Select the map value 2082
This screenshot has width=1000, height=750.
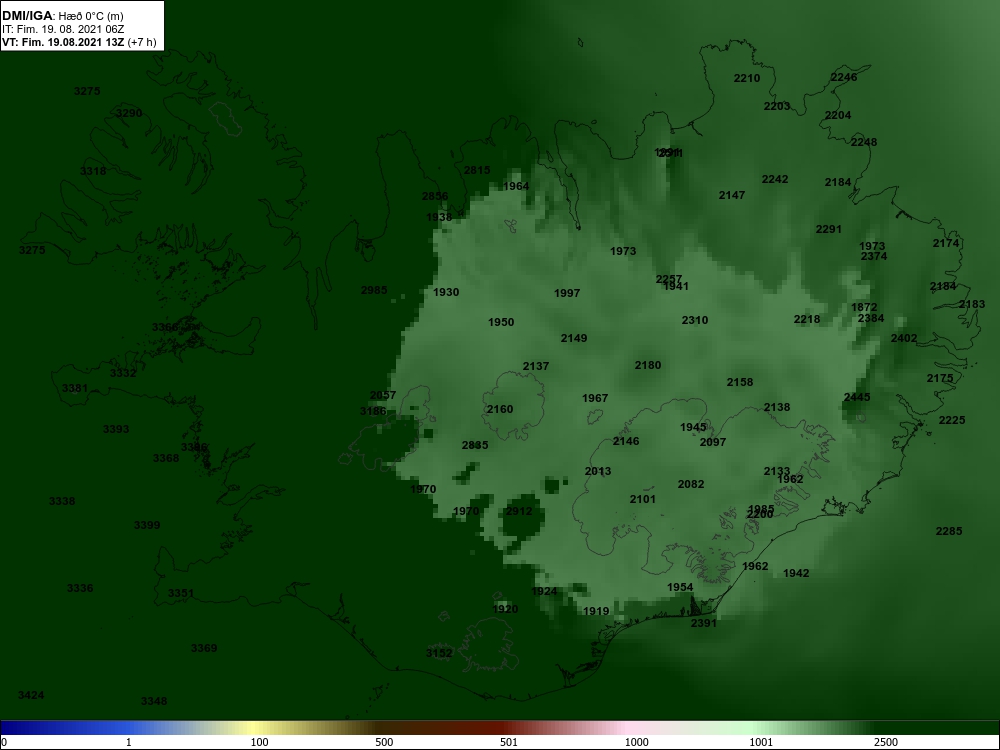click(691, 484)
